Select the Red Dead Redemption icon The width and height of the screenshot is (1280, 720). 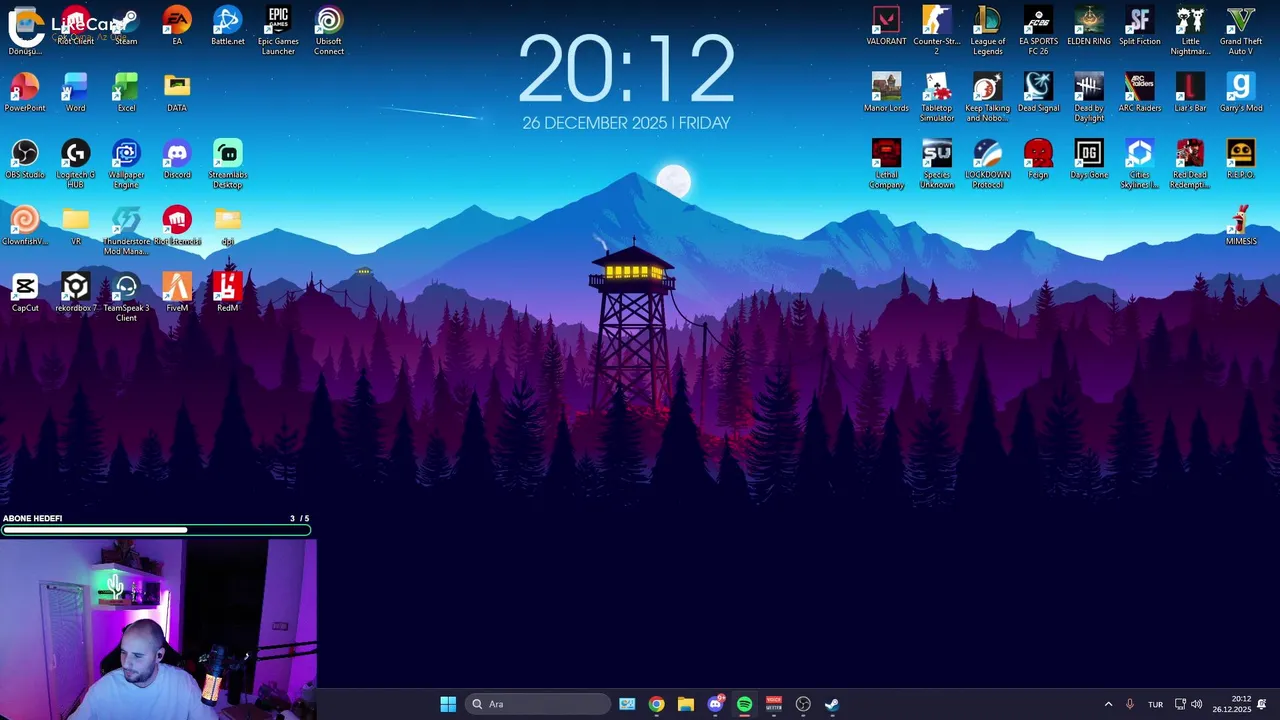click(1190, 164)
